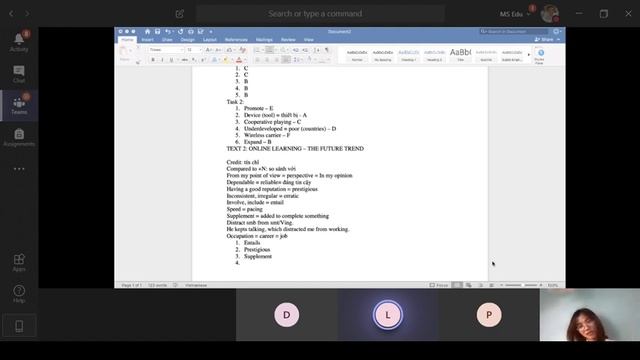Switch to the Insert ribbon tab
640x360 pixels.
point(147,40)
